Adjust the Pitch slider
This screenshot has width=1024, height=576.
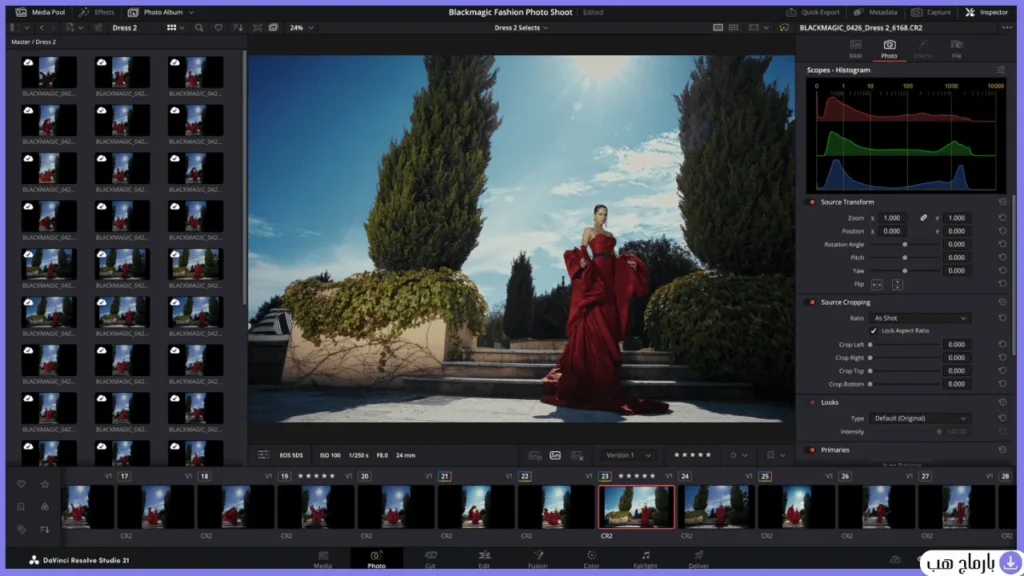coord(904,257)
